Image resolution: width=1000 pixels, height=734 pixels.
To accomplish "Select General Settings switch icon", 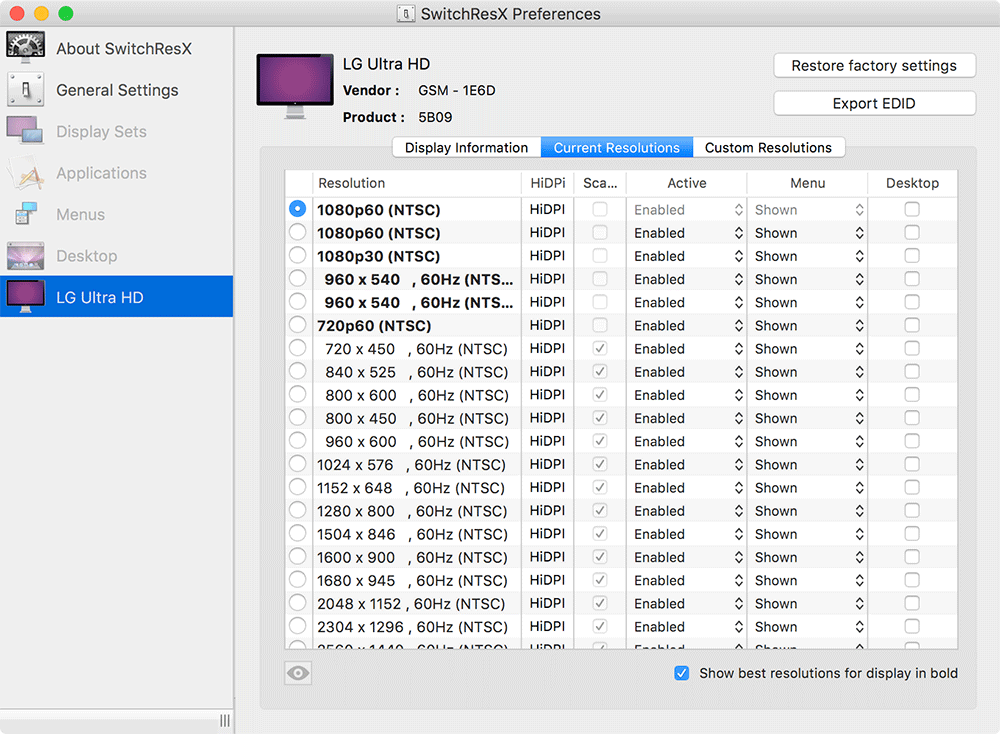I will pos(26,89).
